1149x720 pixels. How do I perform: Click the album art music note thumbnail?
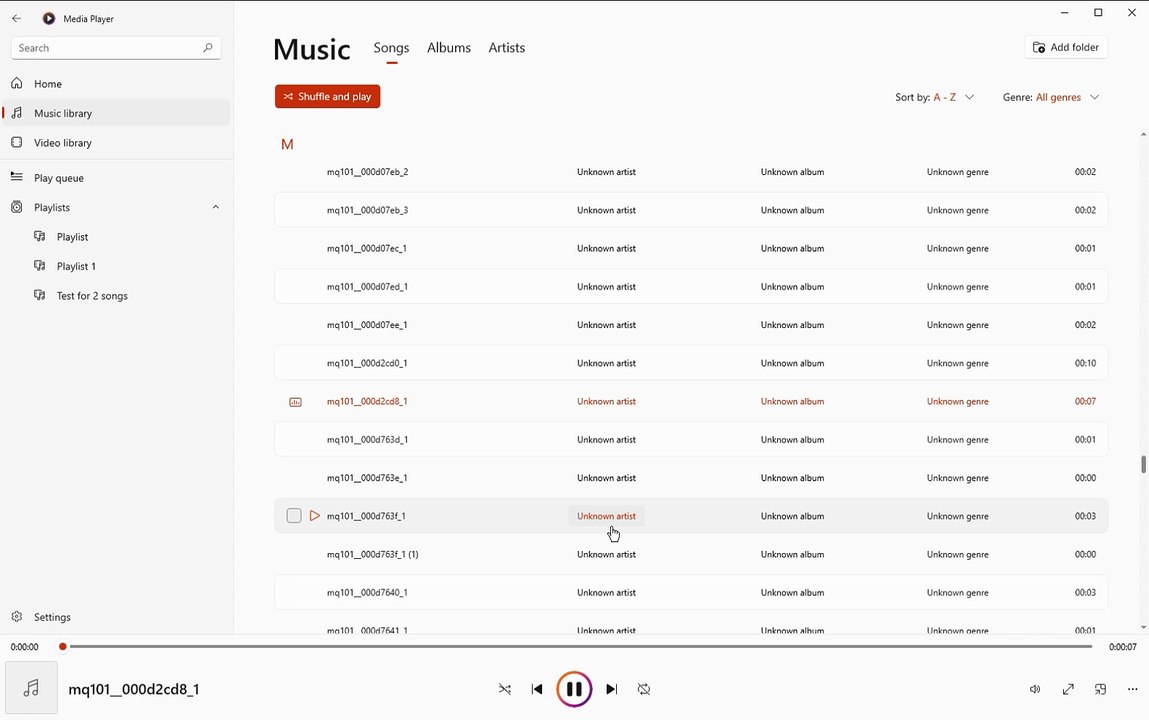32,688
